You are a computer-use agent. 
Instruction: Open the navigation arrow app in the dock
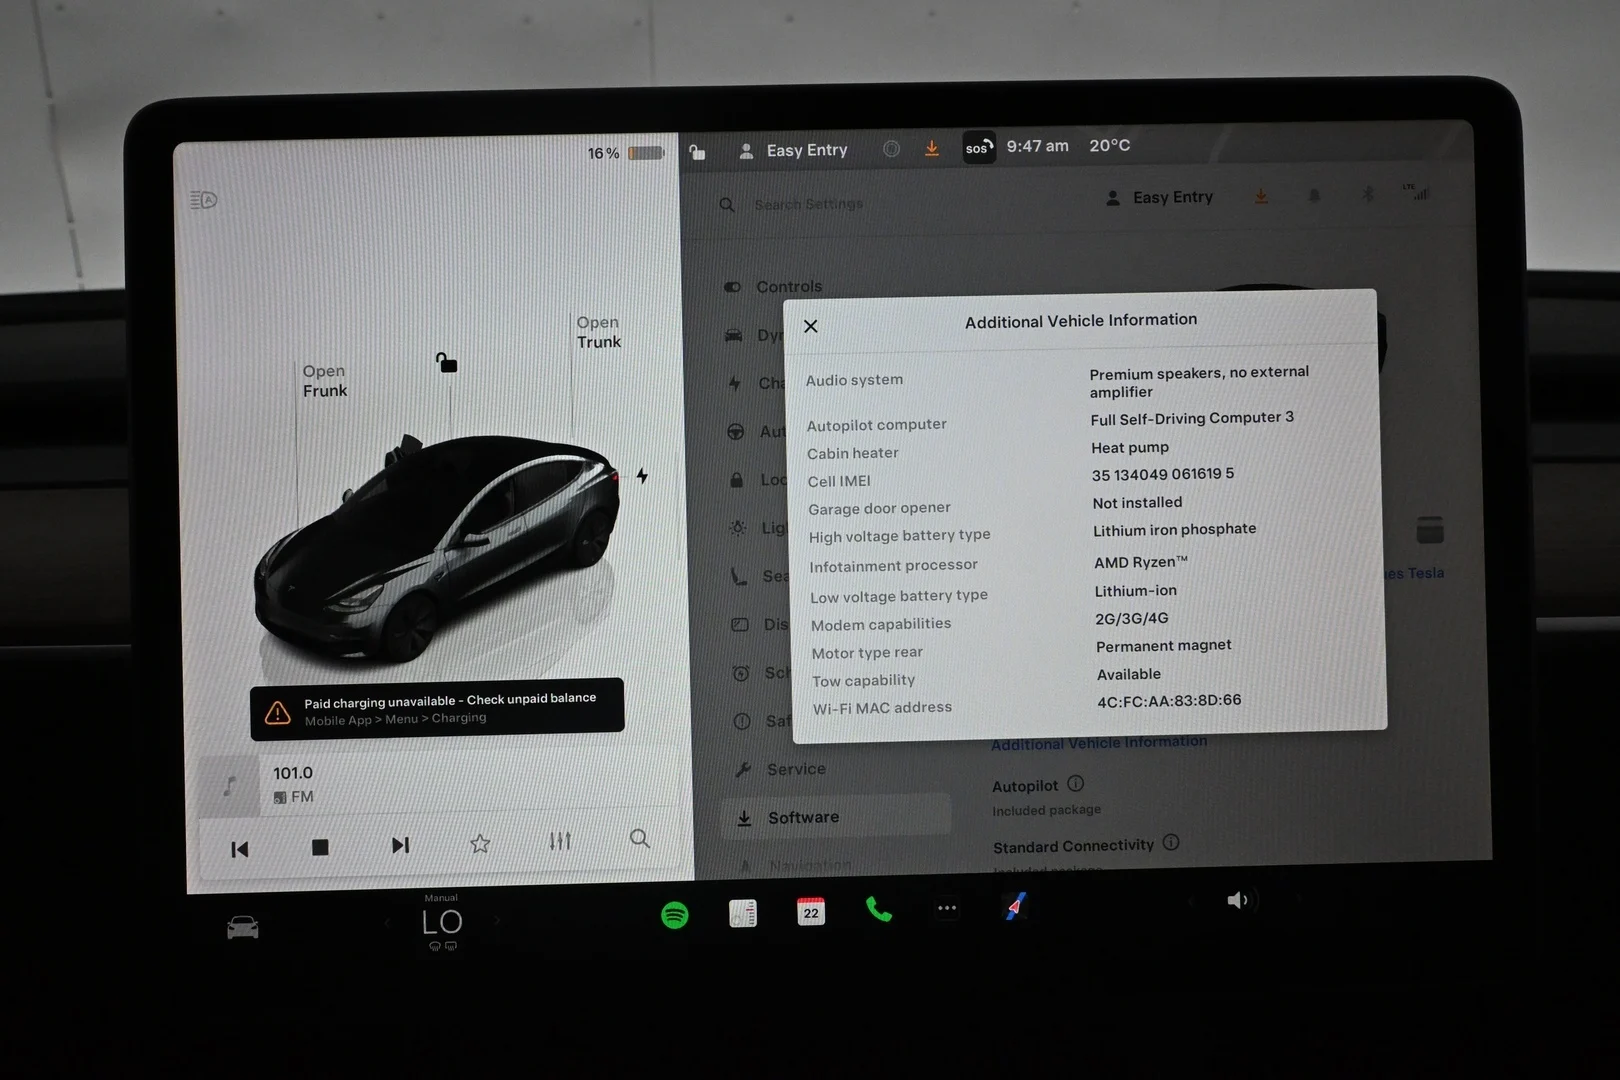[1015, 906]
